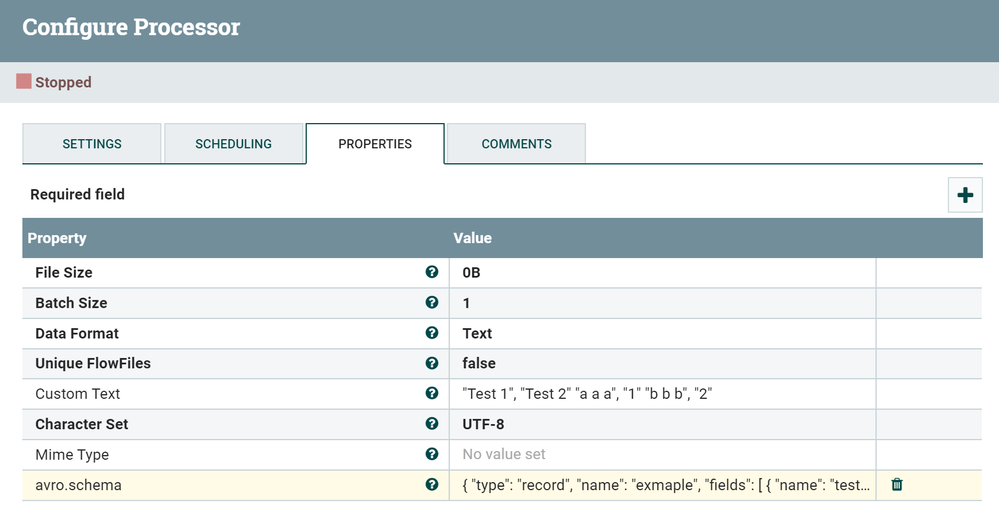Open help icon for Custom Text
999x515 pixels.
431,393
